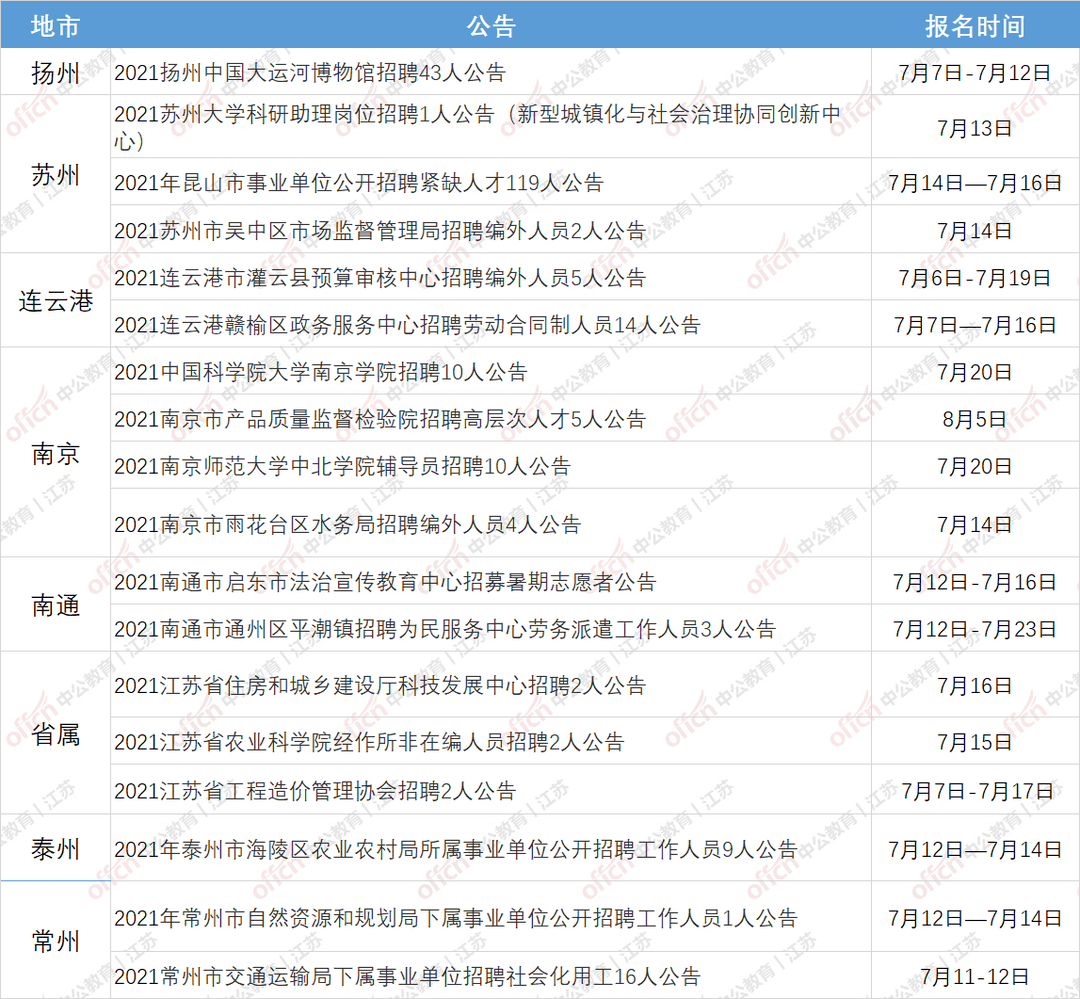
Task: Click the 7月14日 date for 雨花台区水务局
Action: pyautogui.click(x=975, y=525)
